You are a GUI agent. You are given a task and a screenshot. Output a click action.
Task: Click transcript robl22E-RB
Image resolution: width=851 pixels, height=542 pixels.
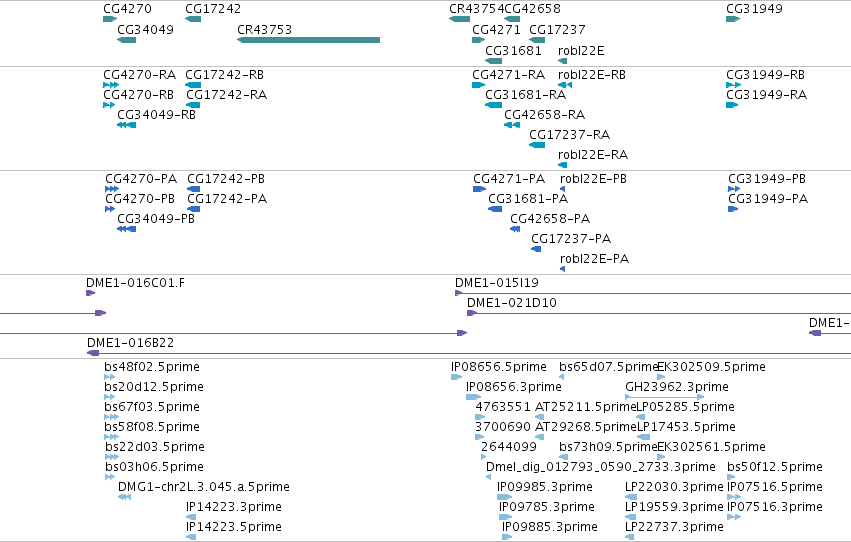coord(592,74)
